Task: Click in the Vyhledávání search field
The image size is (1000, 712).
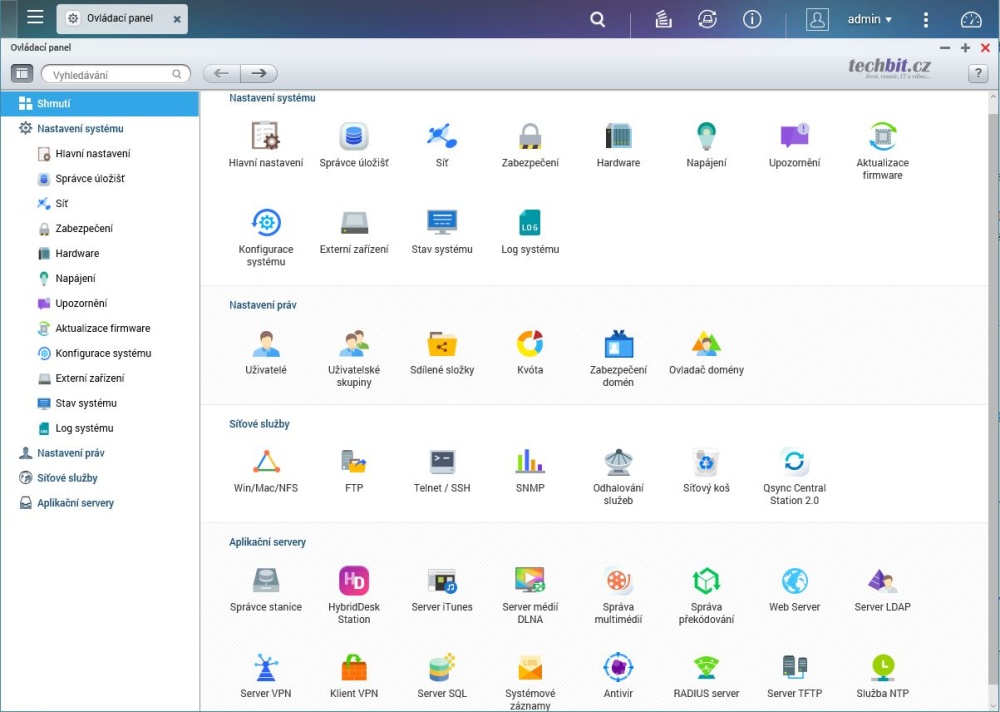Action: click(x=108, y=74)
